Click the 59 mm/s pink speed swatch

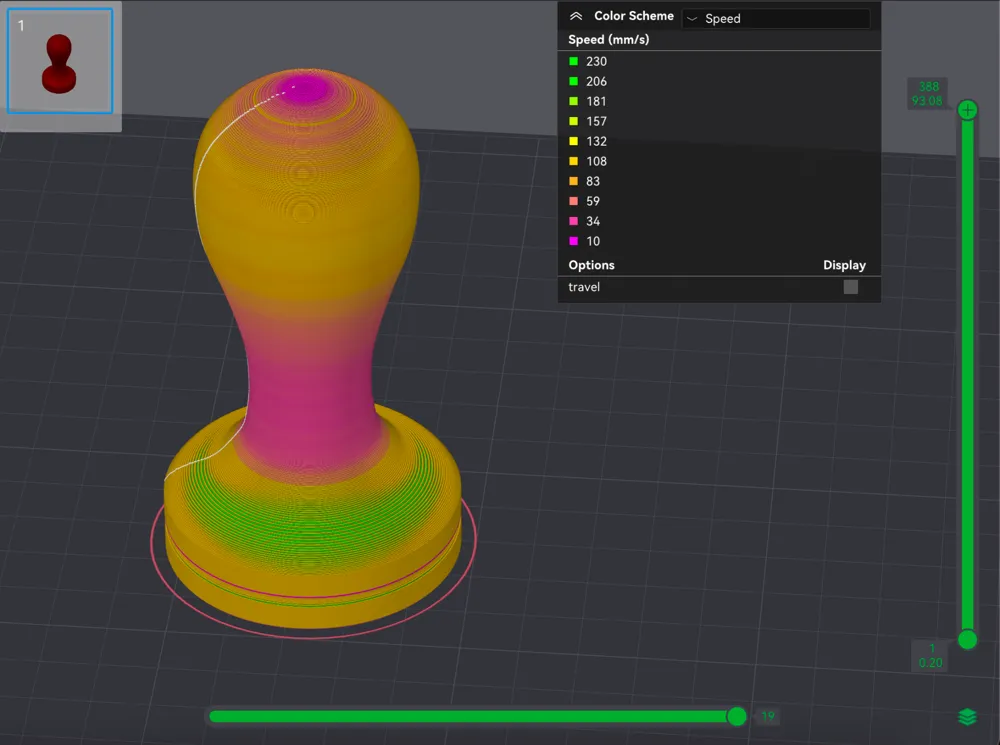(x=571, y=201)
